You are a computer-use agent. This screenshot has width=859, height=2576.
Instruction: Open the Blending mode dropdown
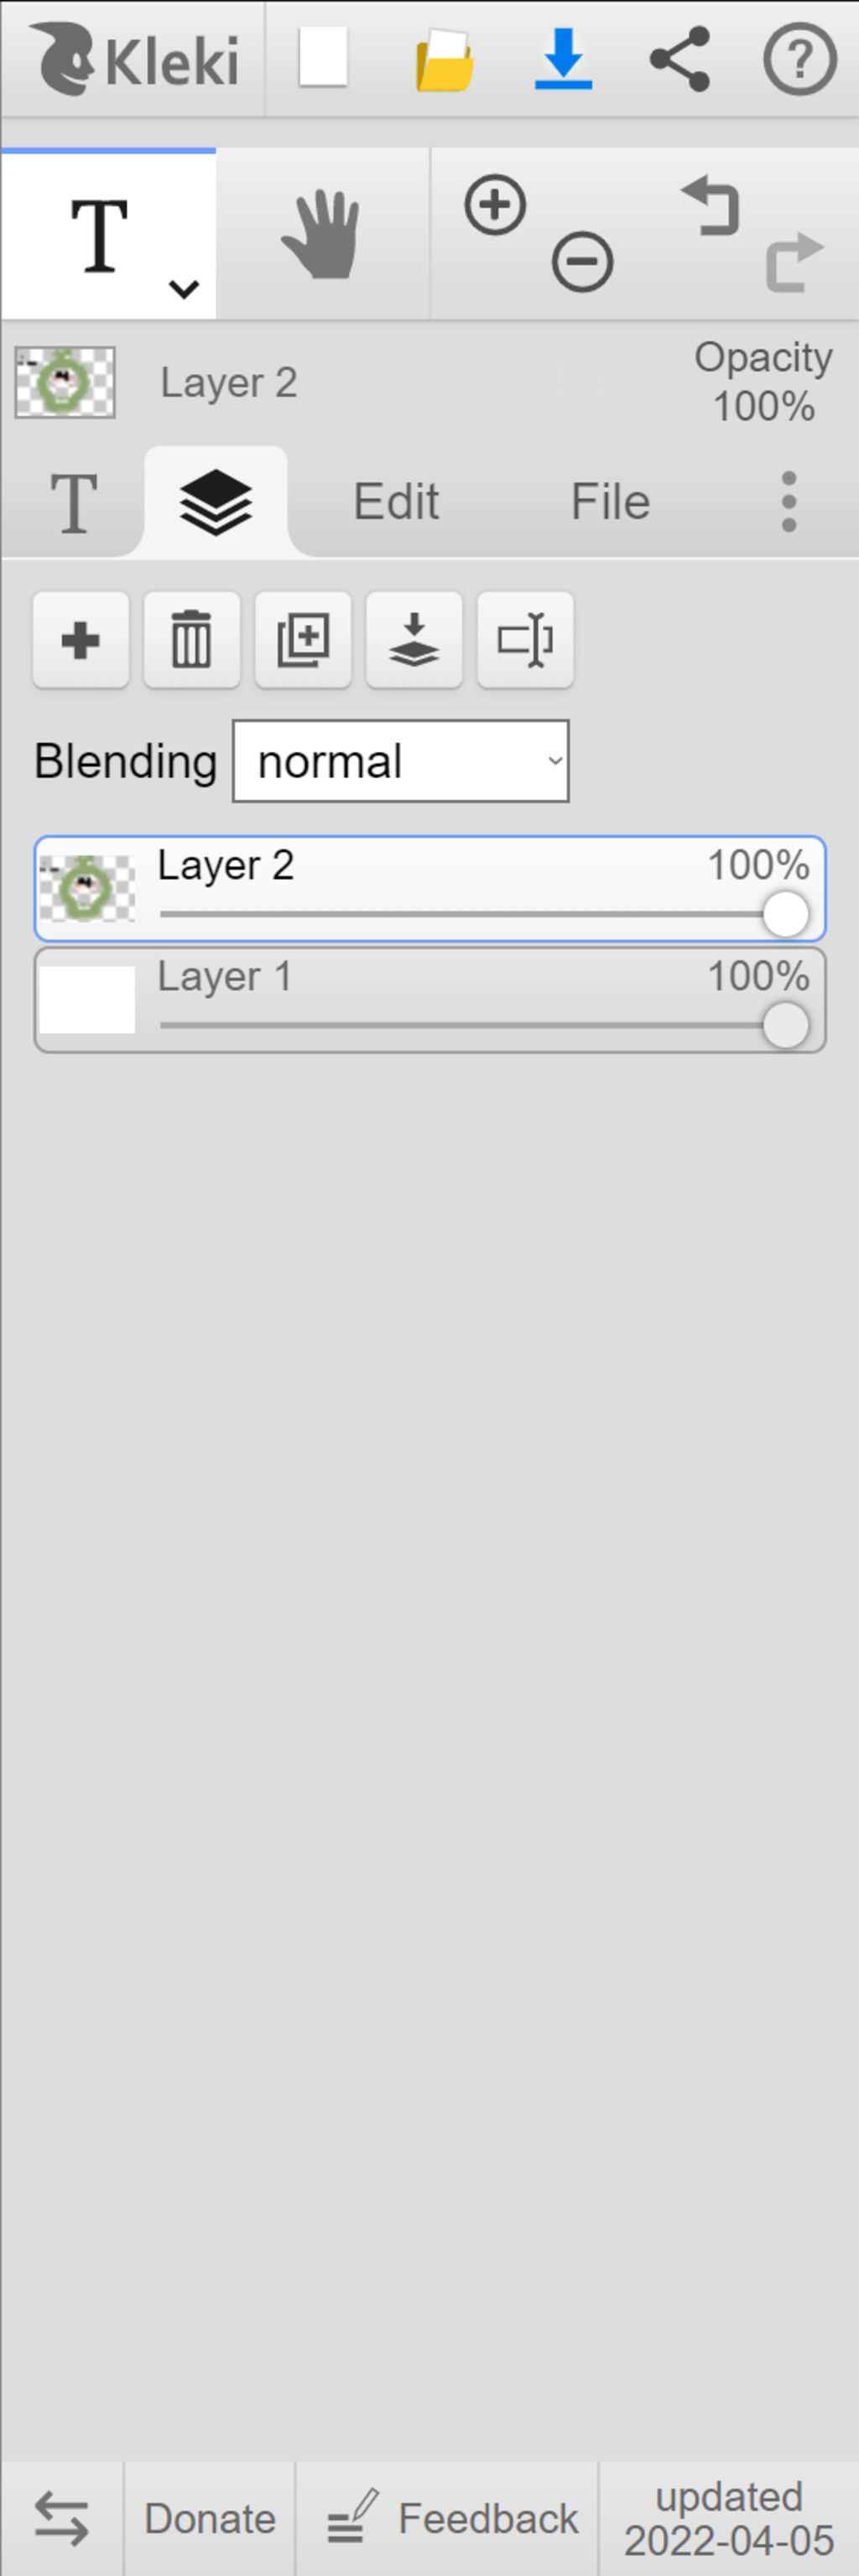coord(401,761)
